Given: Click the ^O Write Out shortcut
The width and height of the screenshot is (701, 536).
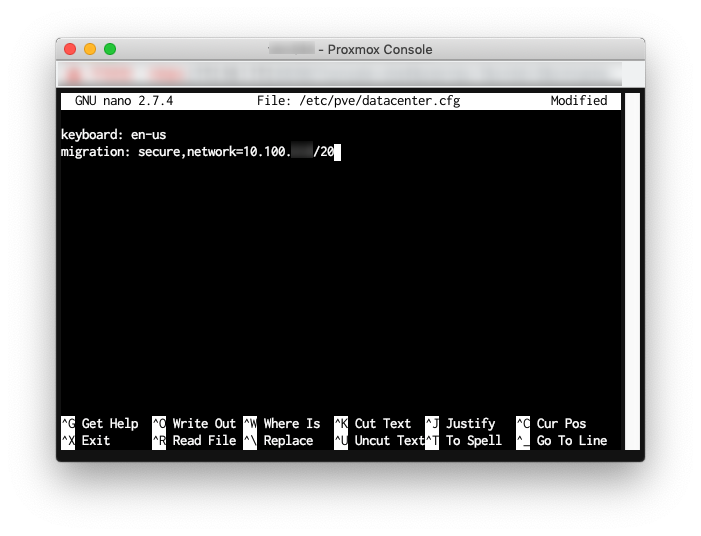Looking at the screenshot, I should pos(194,423).
